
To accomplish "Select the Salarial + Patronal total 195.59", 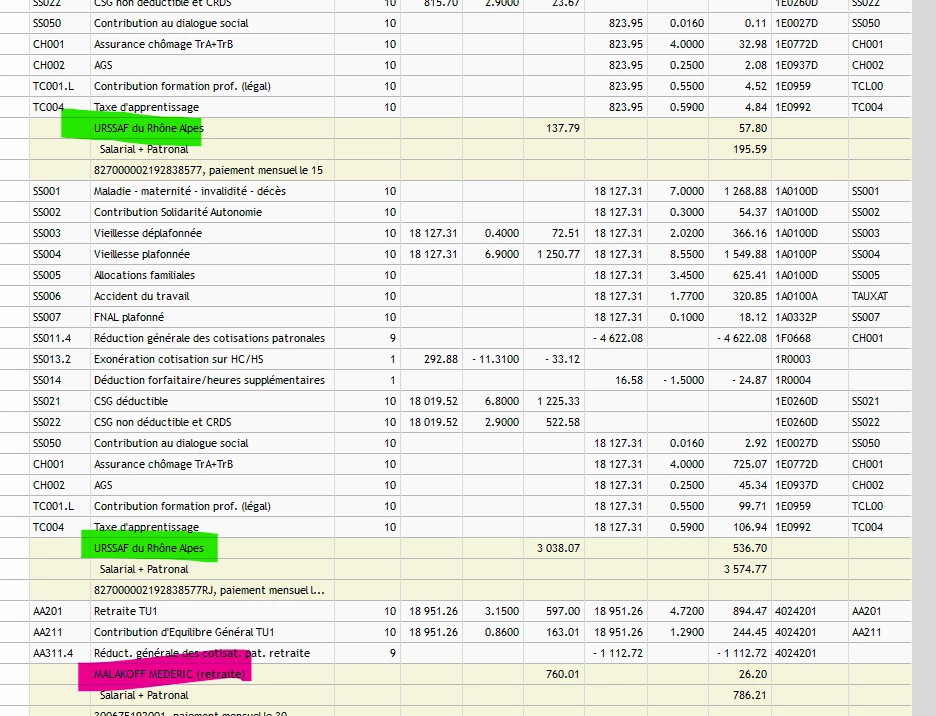I will click(x=750, y=149).
